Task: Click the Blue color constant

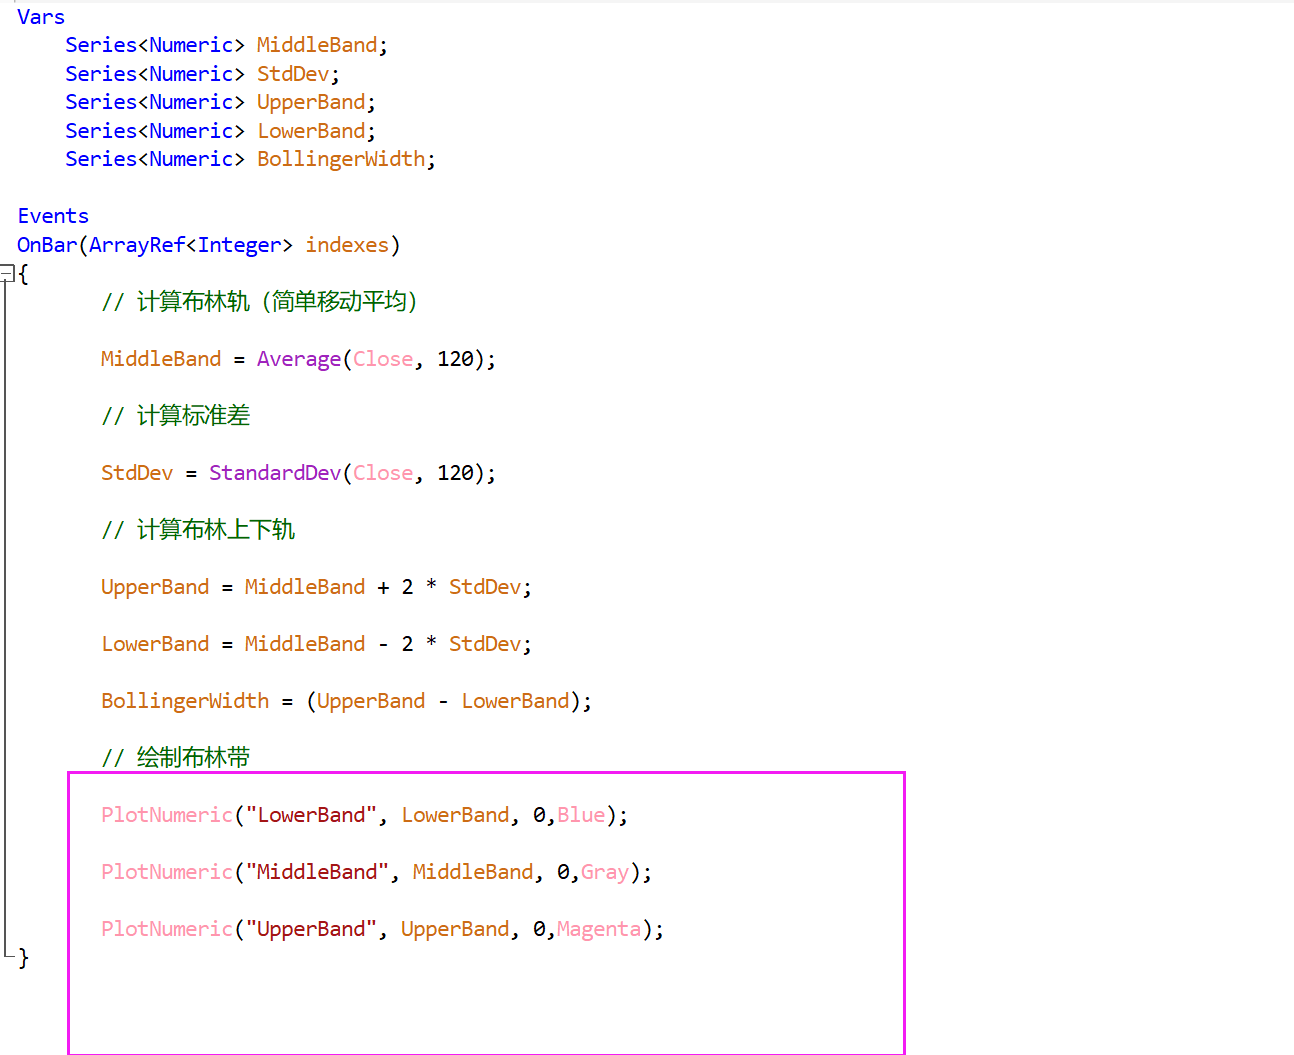Action: click(581, 815)
